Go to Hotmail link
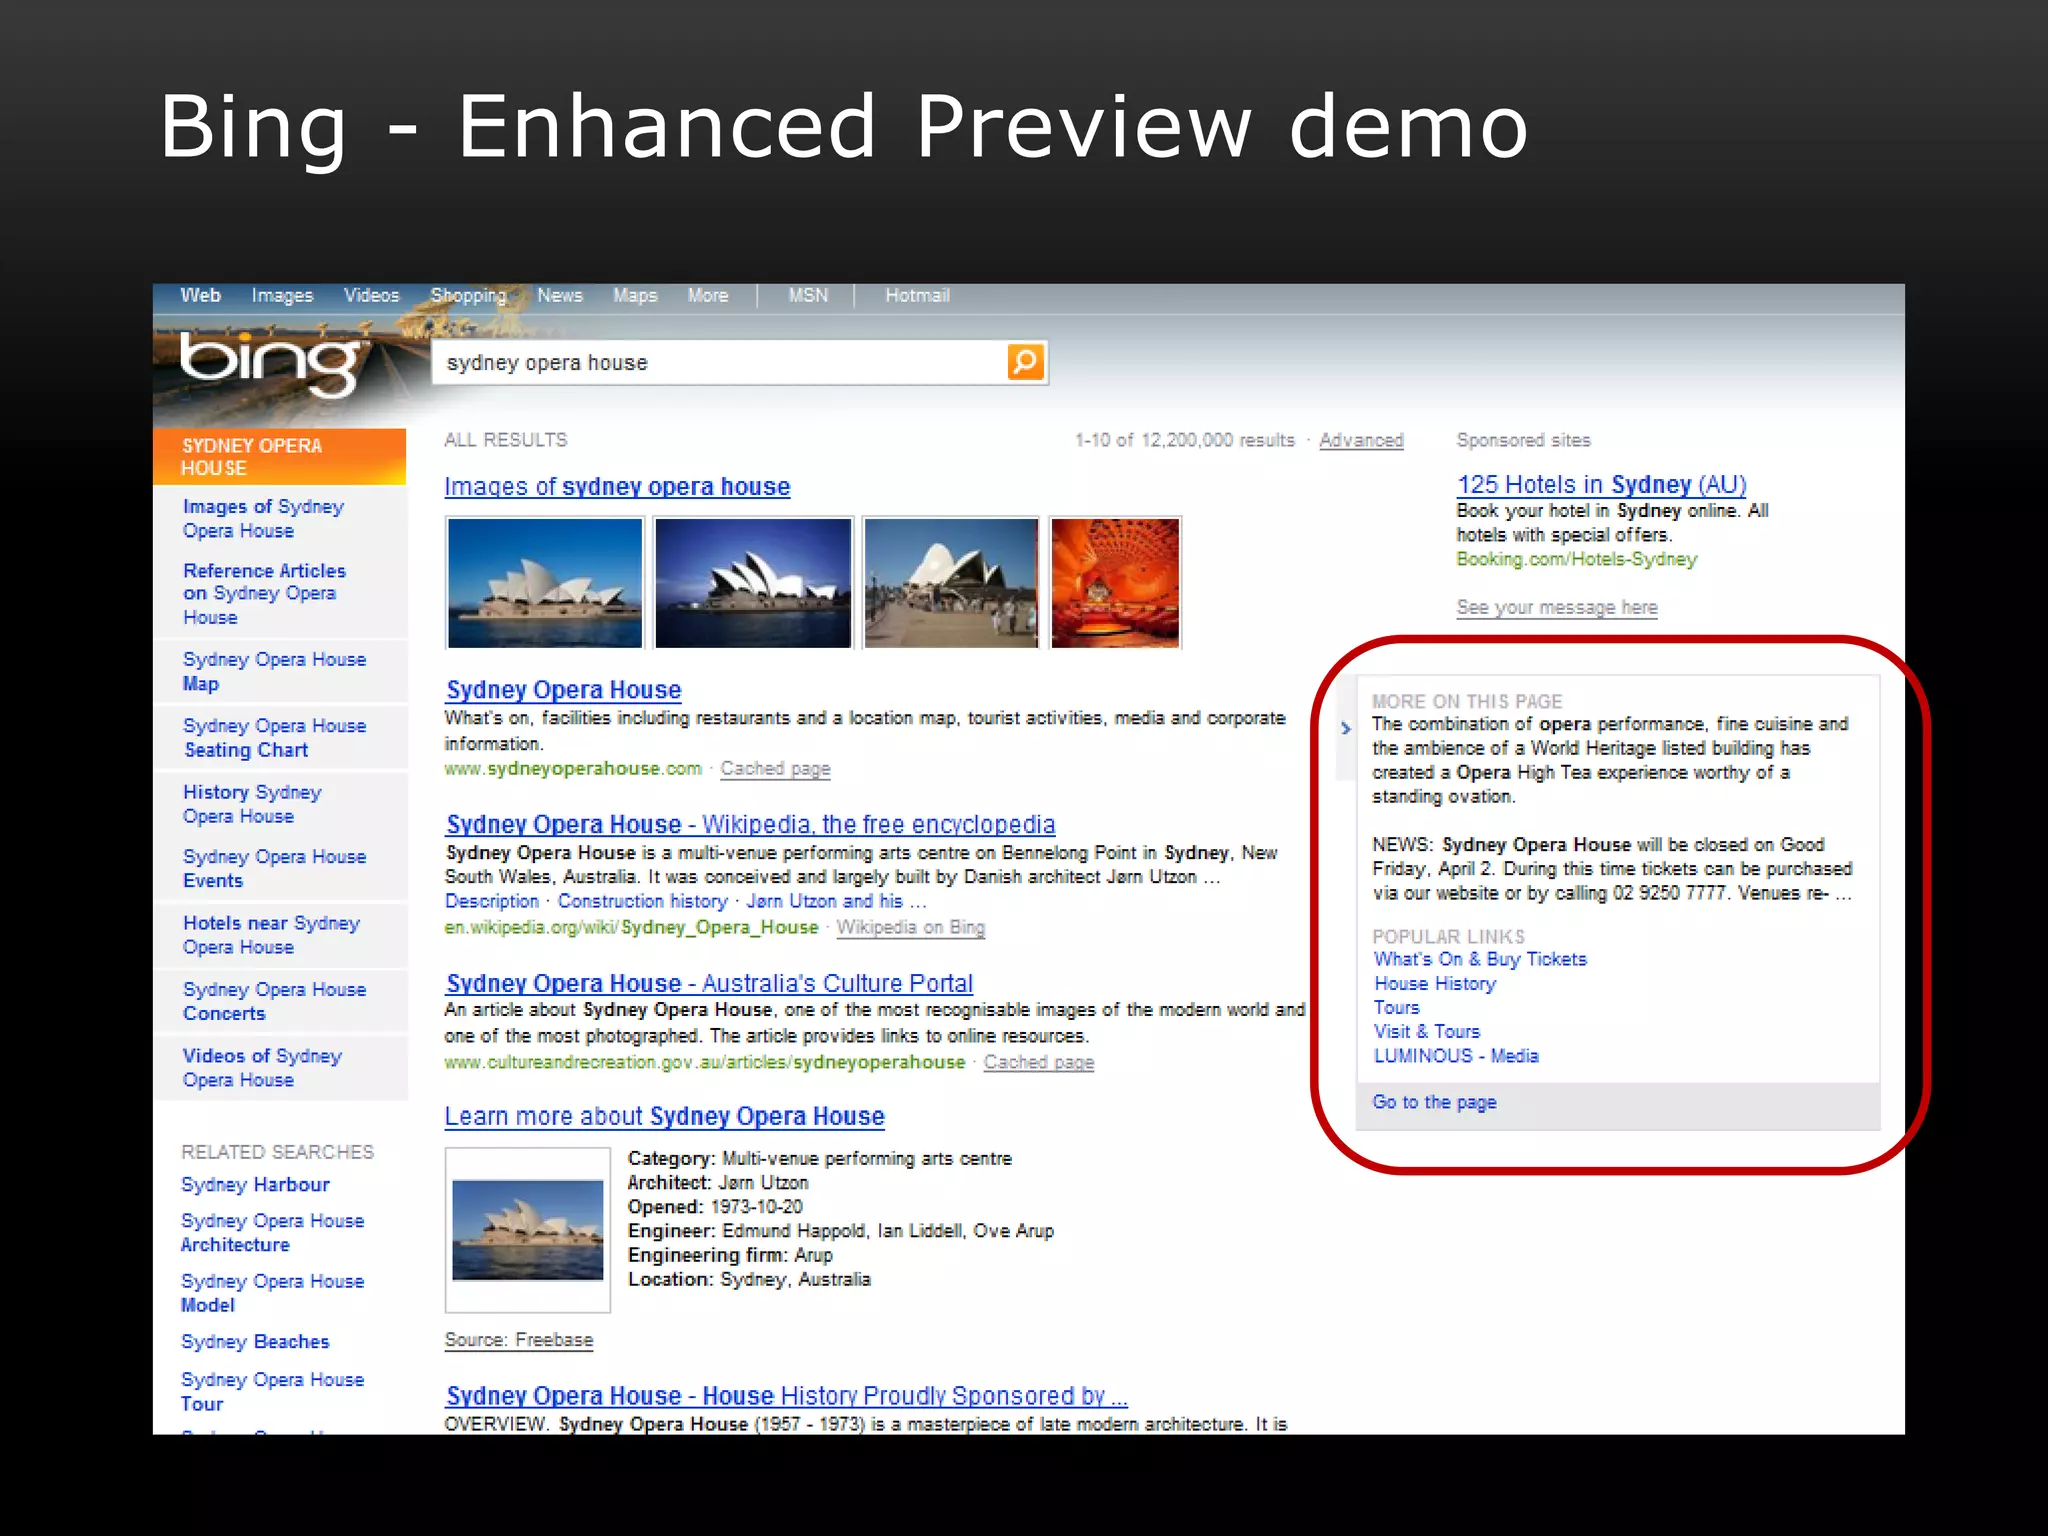The image size is (2048, 1536). [x=917, y=295]
